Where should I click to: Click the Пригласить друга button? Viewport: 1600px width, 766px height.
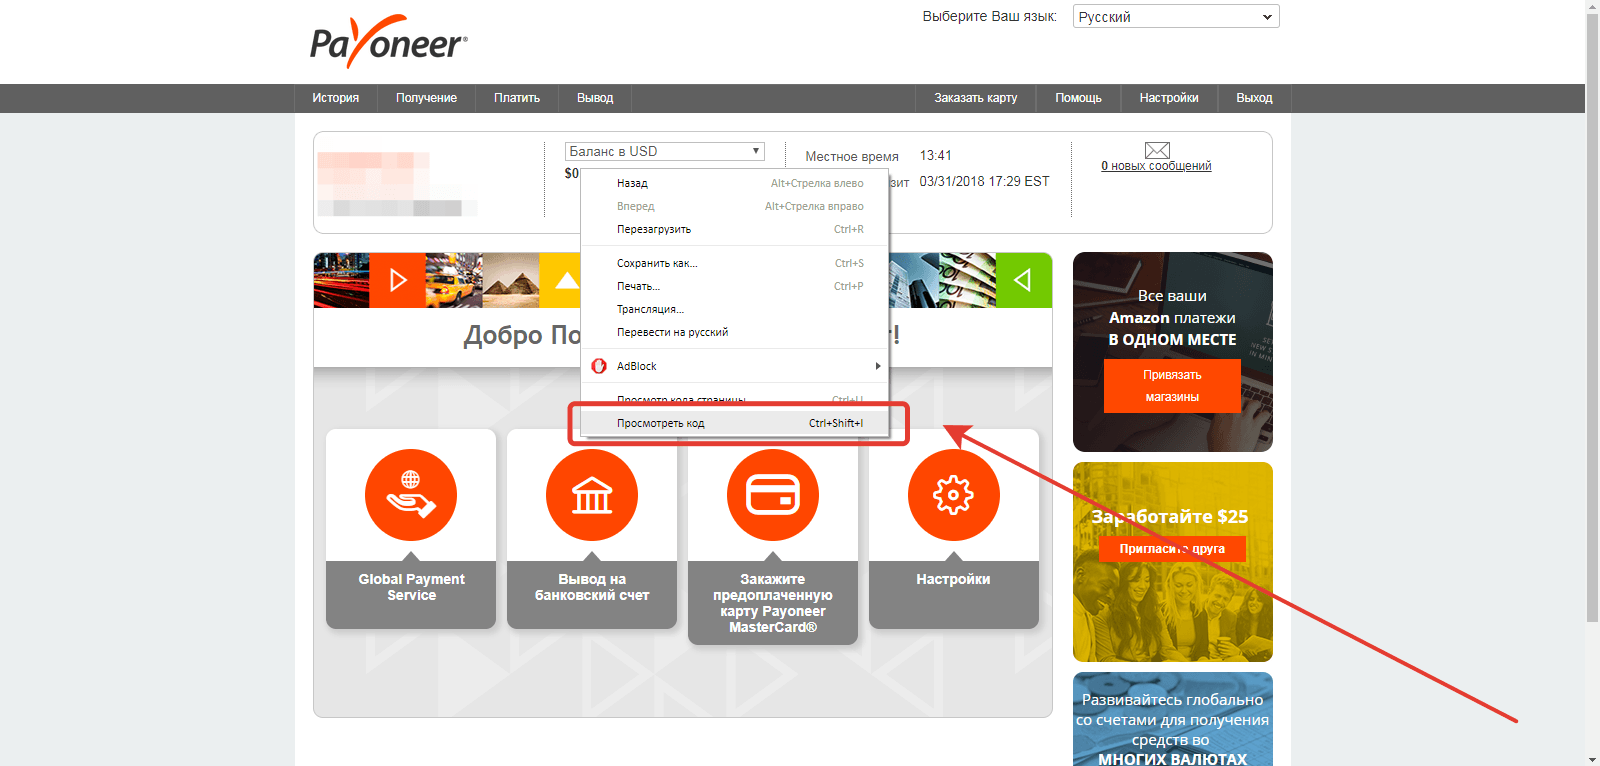(x=1172, y=549)
